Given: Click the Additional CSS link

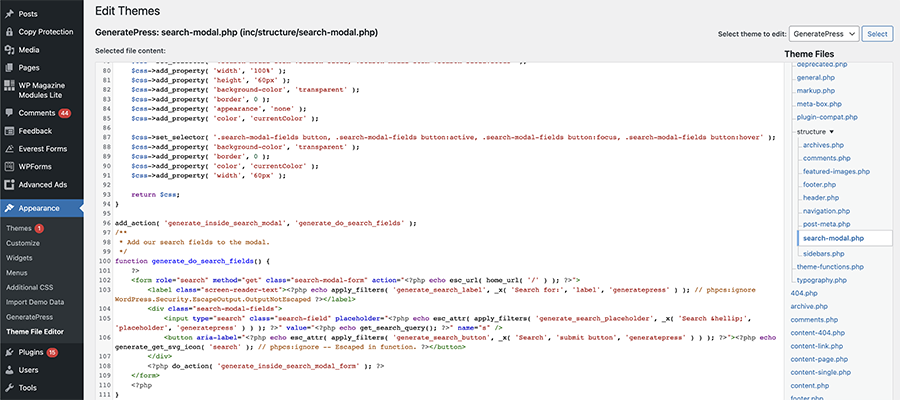Looking at the screenshot, I should coord(32,287).
